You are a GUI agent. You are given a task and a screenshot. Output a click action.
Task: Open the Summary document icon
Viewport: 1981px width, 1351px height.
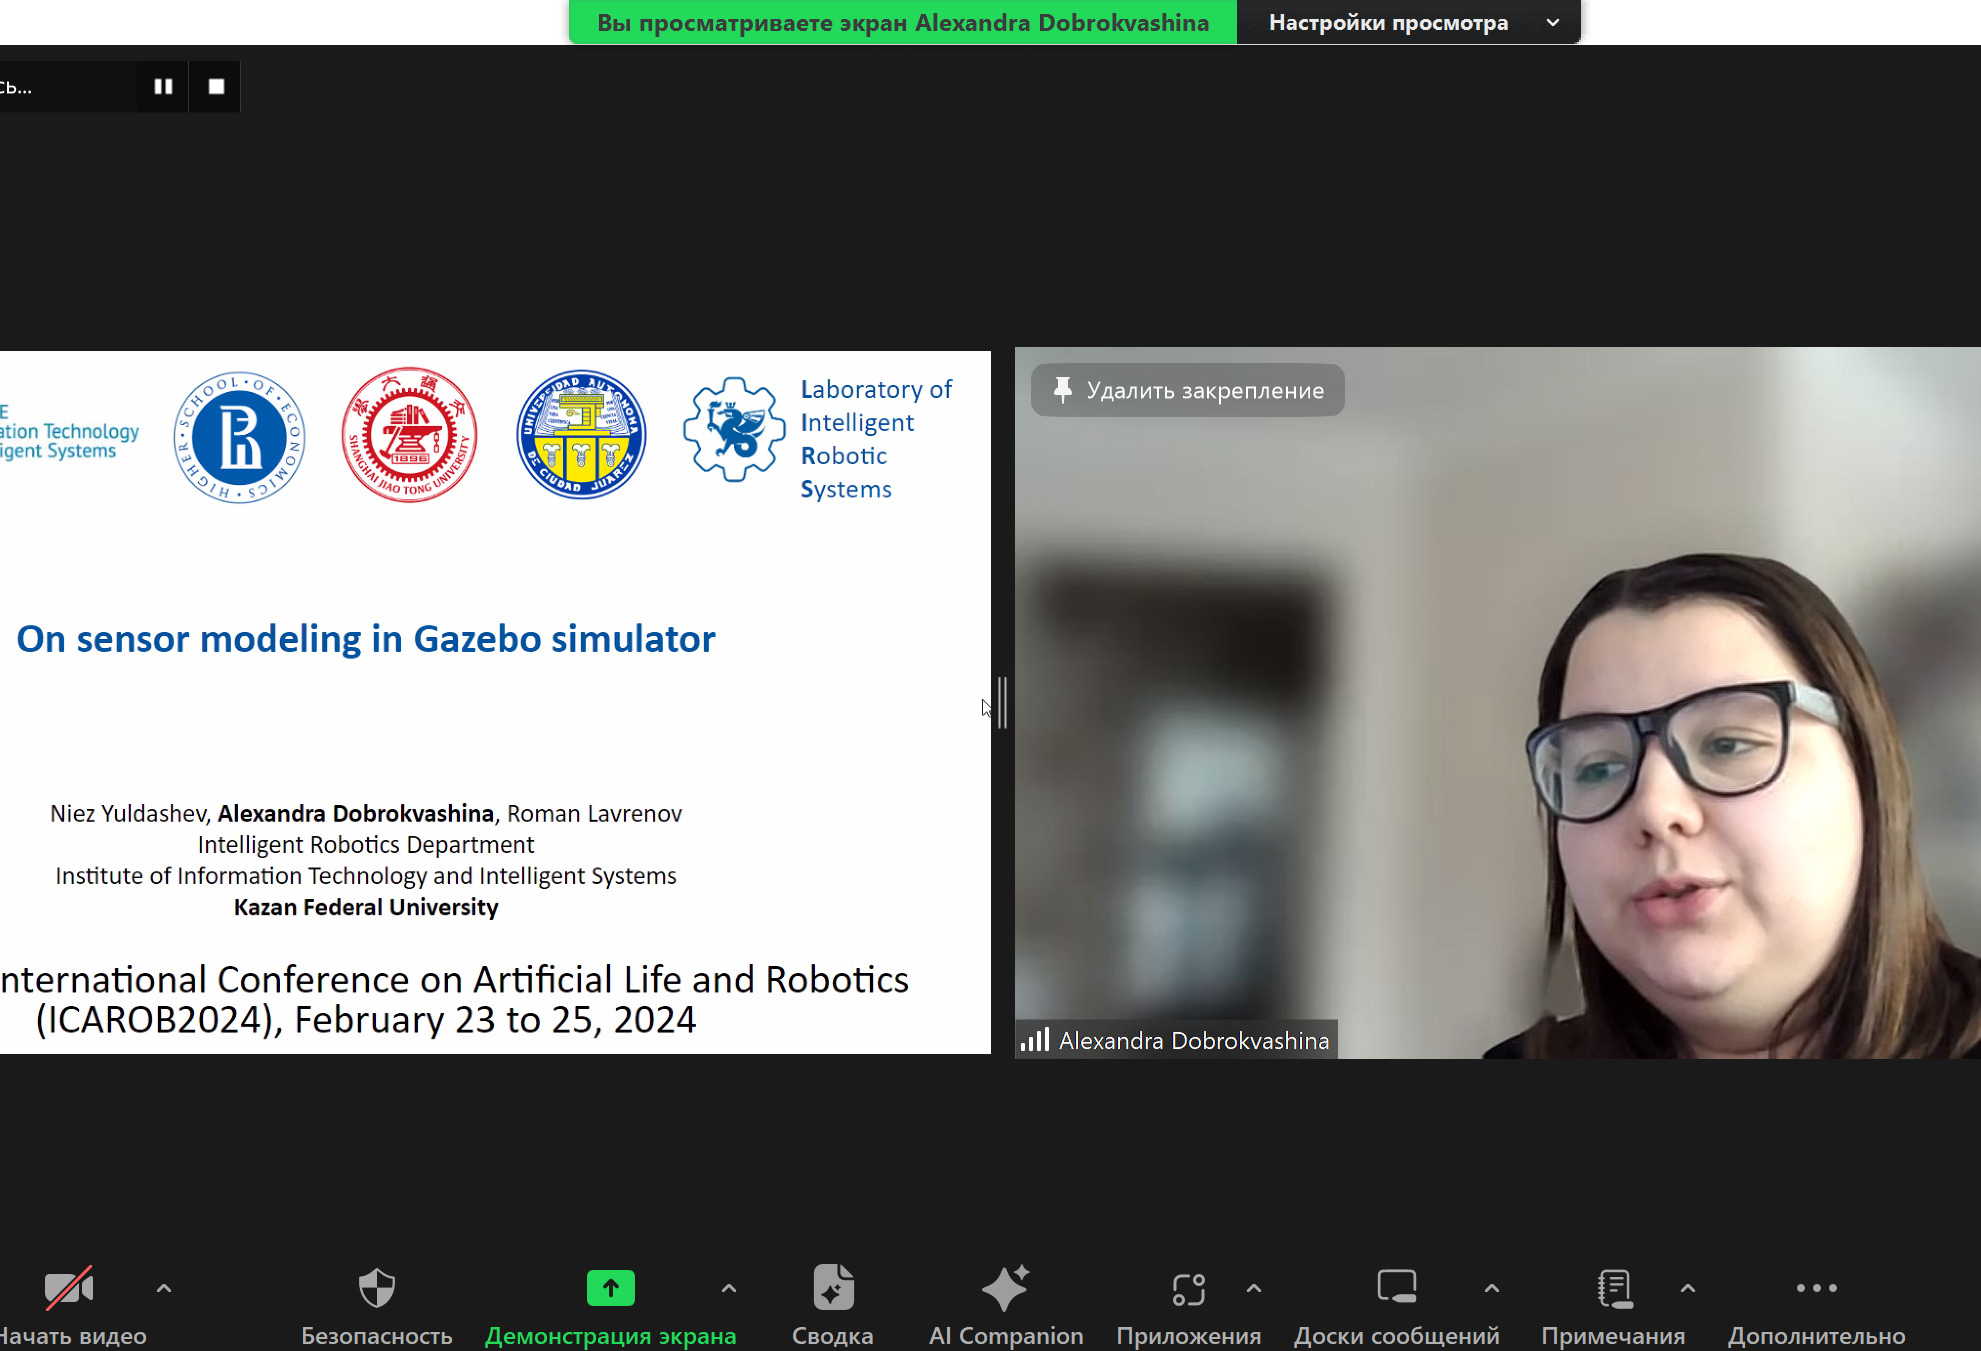[833, 1288]
